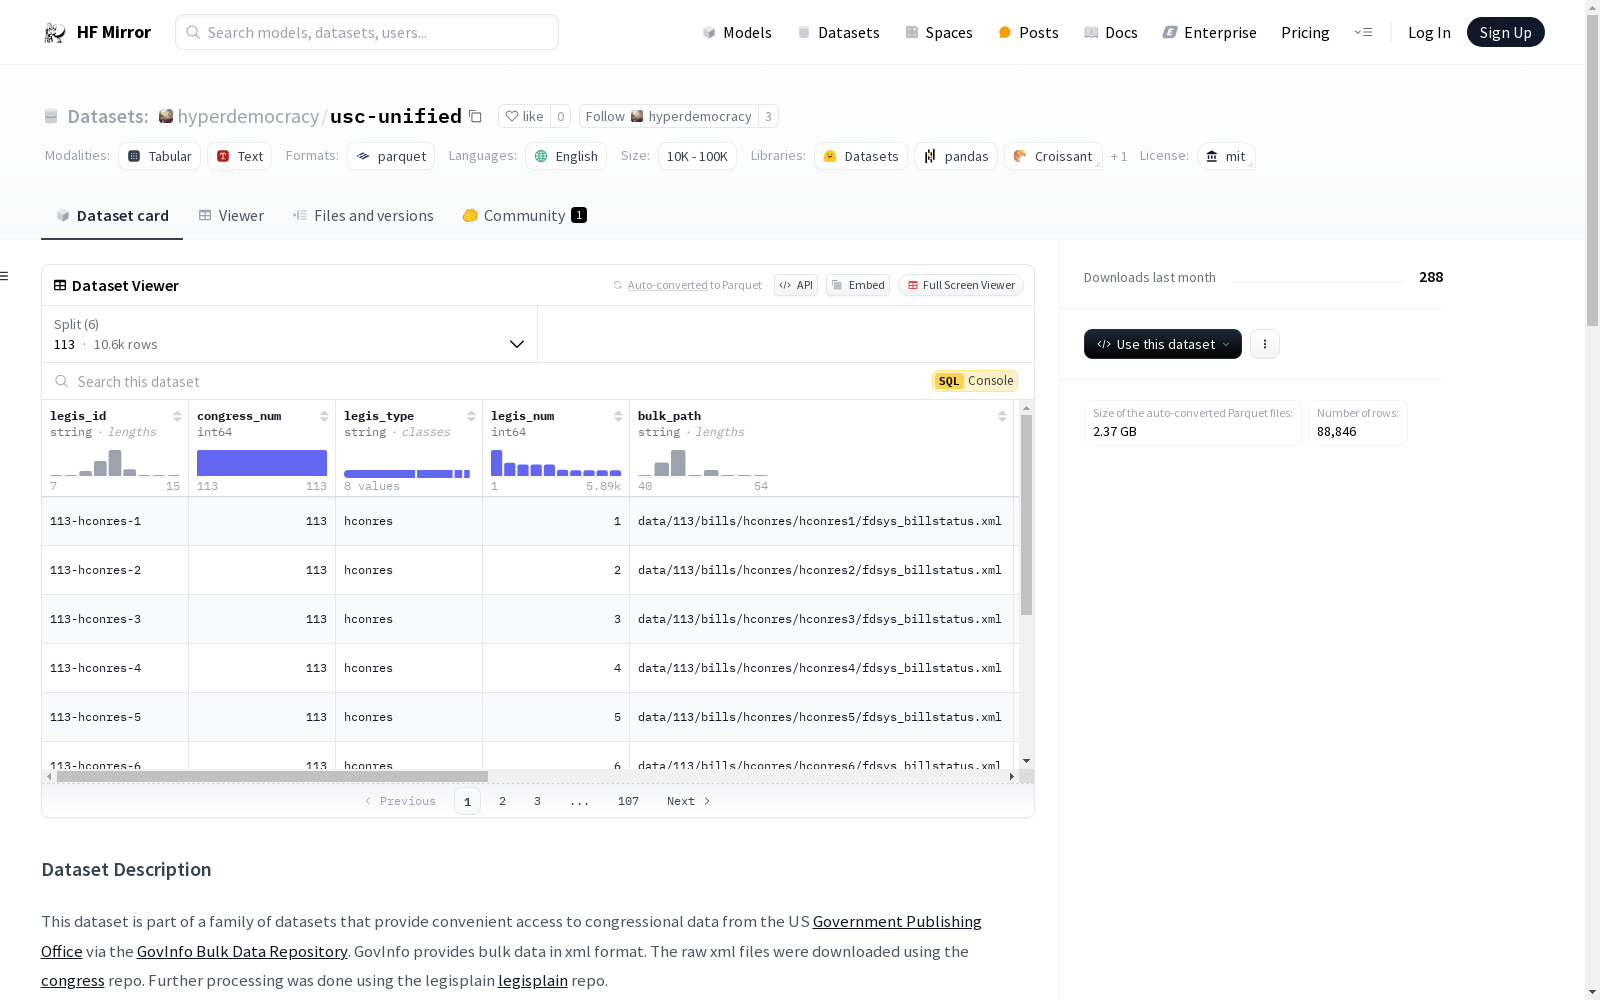
Task: Switch to the Files and versions tab
Action: point(363,215)
